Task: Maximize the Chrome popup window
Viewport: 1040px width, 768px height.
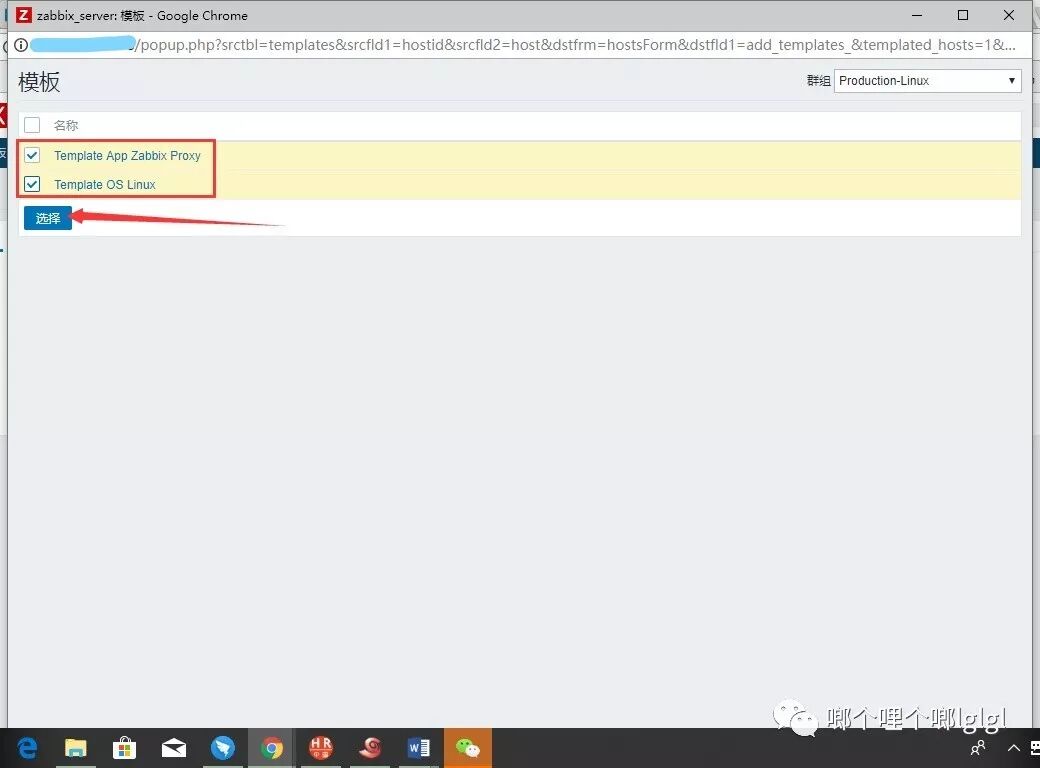Action: (x=963, y=15)
